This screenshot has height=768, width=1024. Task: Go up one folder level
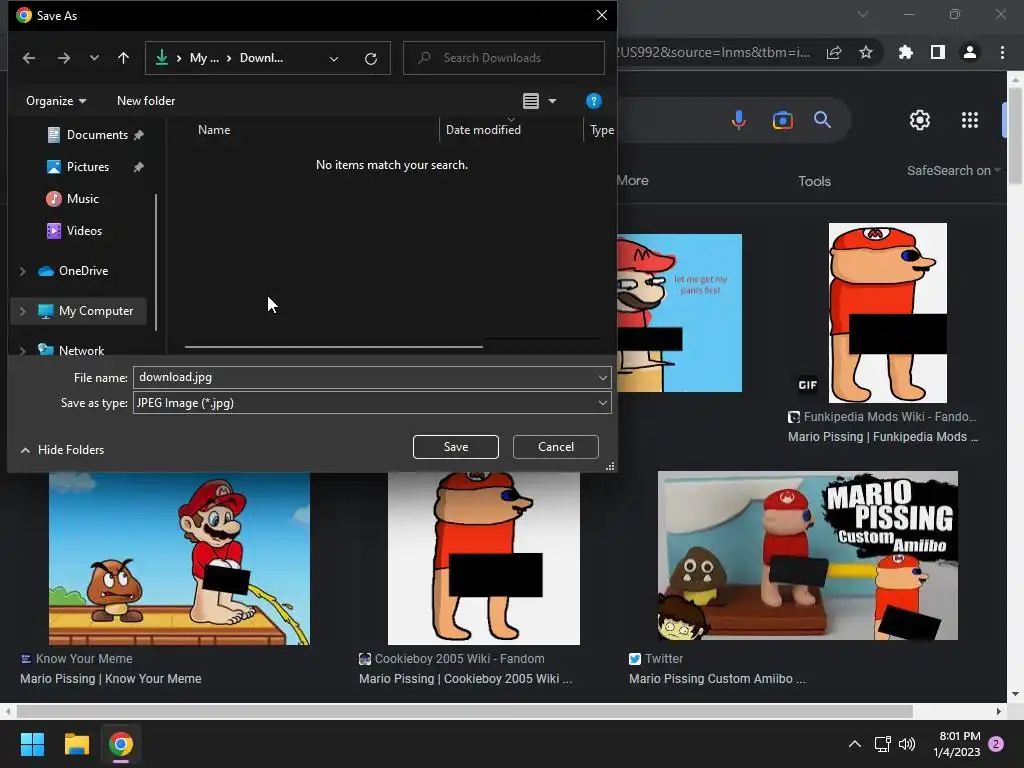point(123,58)
